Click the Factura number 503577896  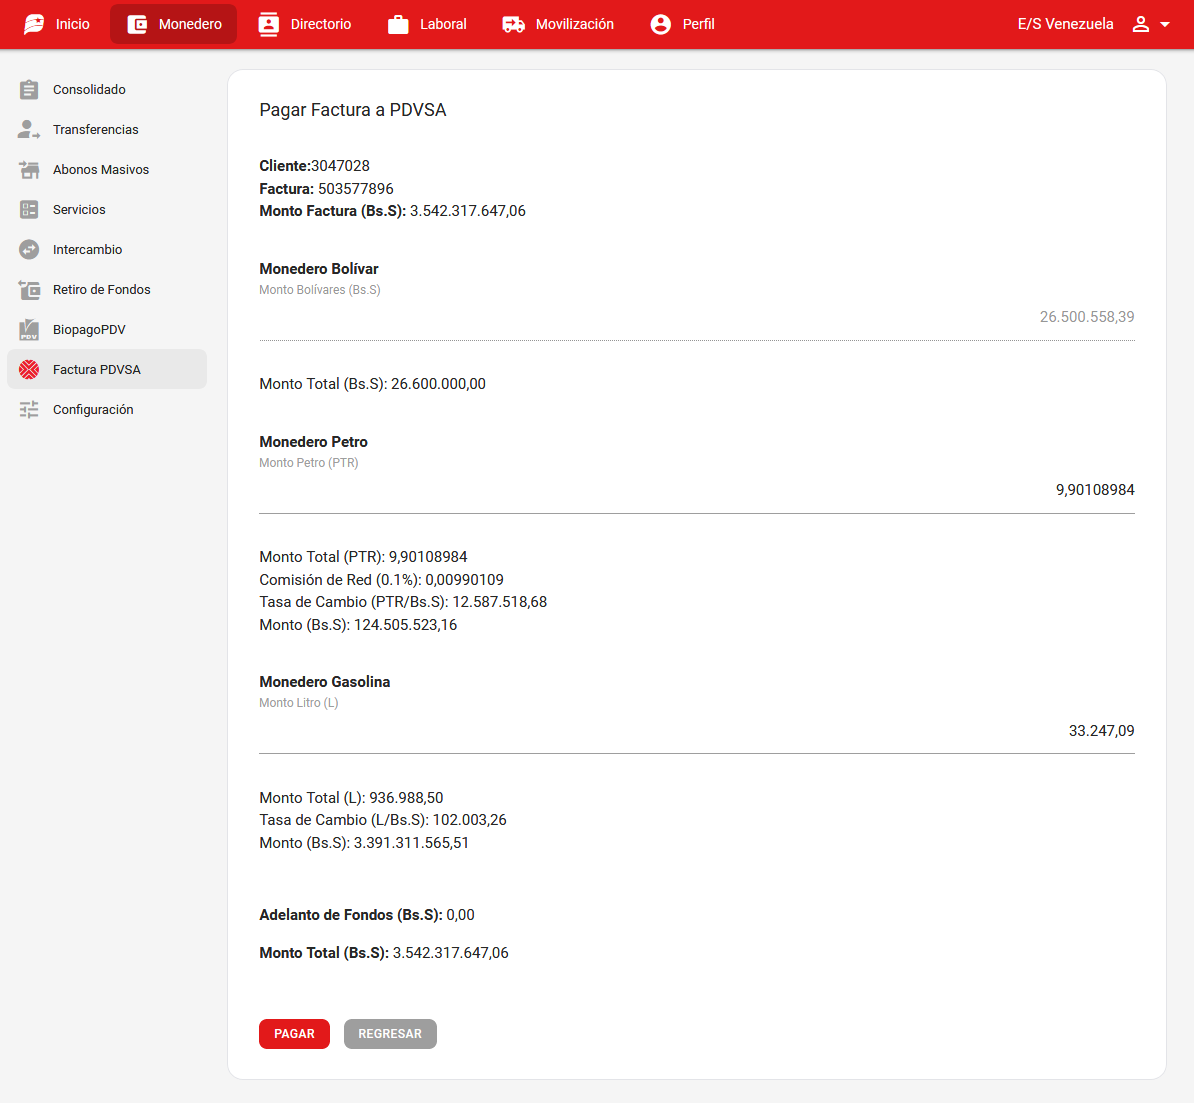pyautogui.click(x=356, y=189)
